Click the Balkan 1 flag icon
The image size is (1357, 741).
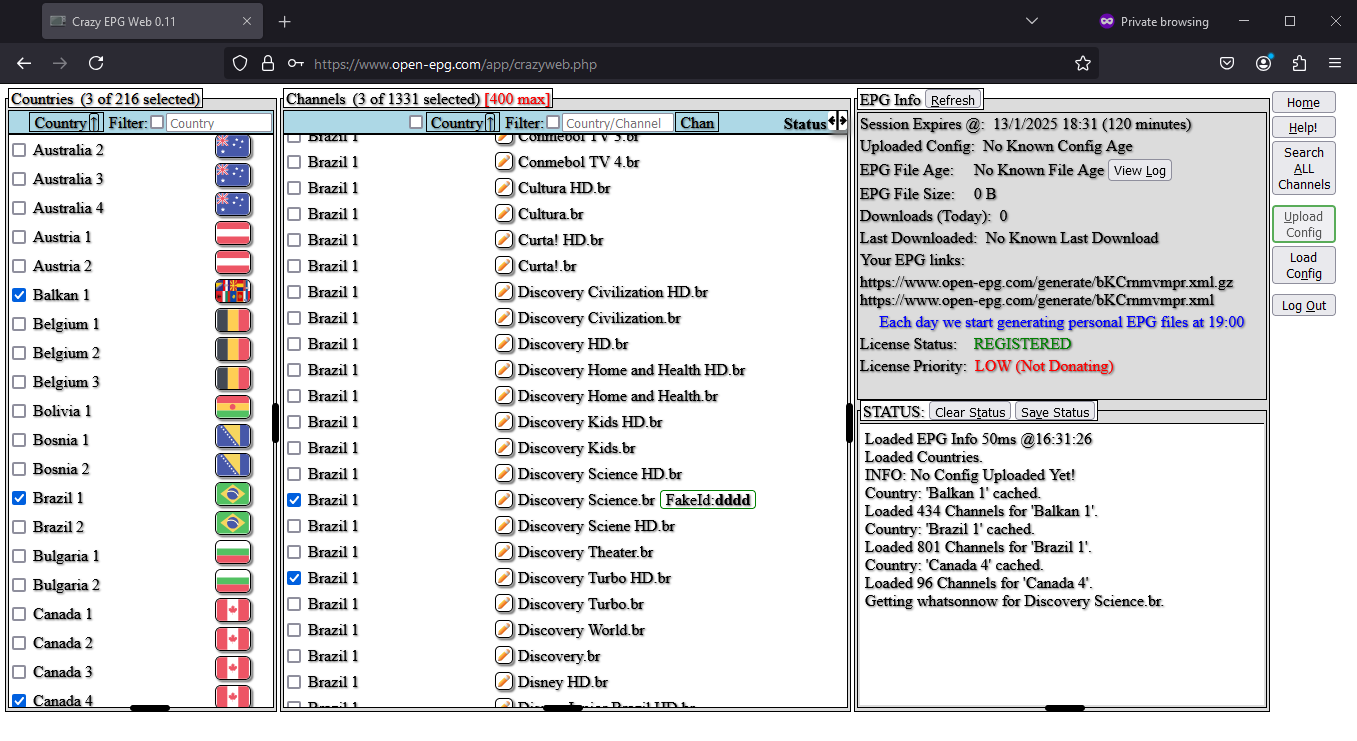pyautogui.click(x=233, y=293)
